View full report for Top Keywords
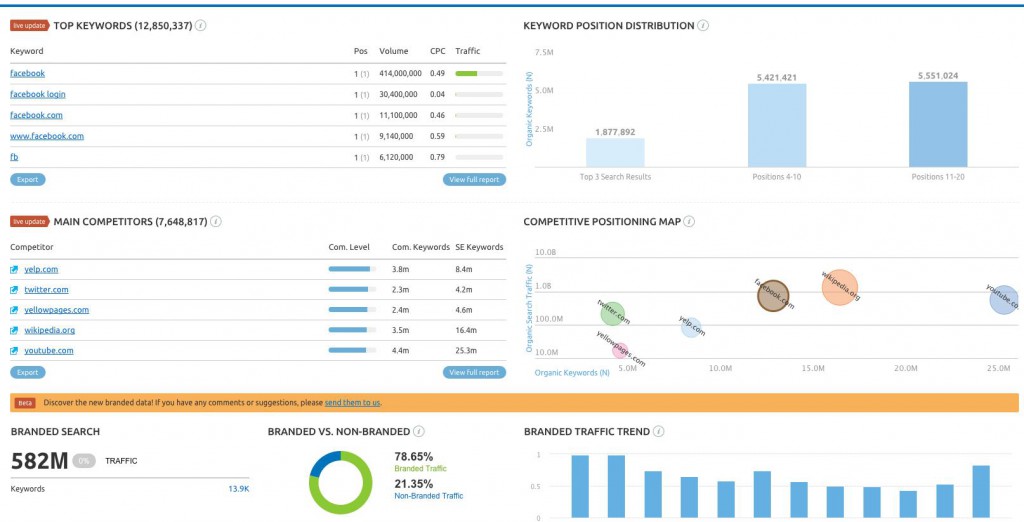Viewport: 1024px width, 522px height. pyautogui.click(x=474, y=180)
